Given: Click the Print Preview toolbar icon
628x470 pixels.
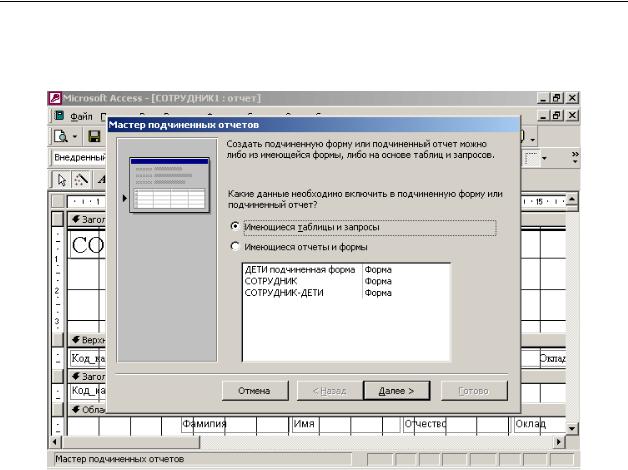Looking at the screenshot, I should [x=61, y=137].
